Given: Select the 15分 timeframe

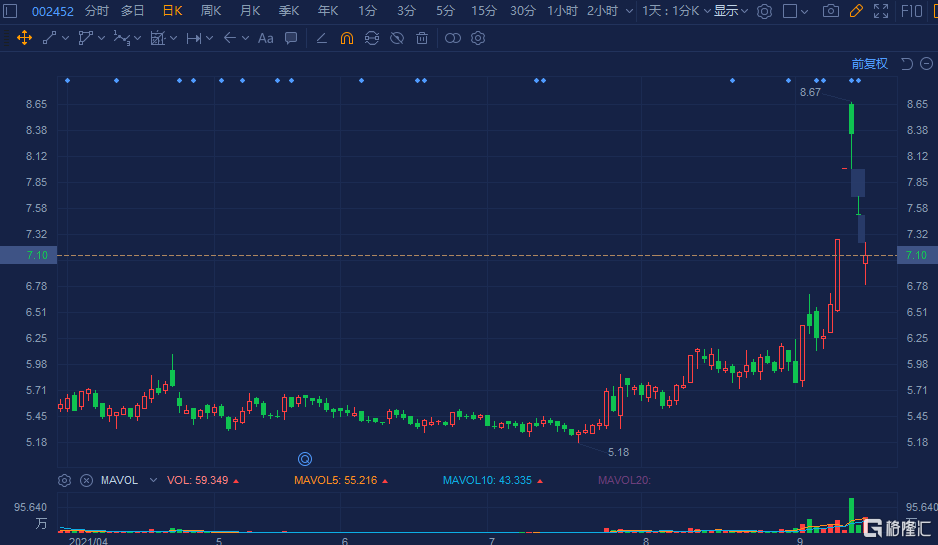Looking at the screenshot, I should tap(483, 11).
